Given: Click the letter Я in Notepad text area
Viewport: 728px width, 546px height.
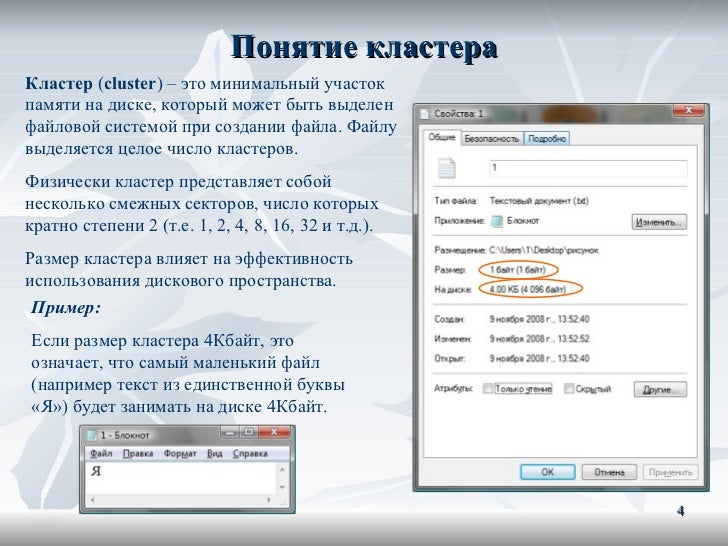Looking at the screenshot, I should click(96, 471).
